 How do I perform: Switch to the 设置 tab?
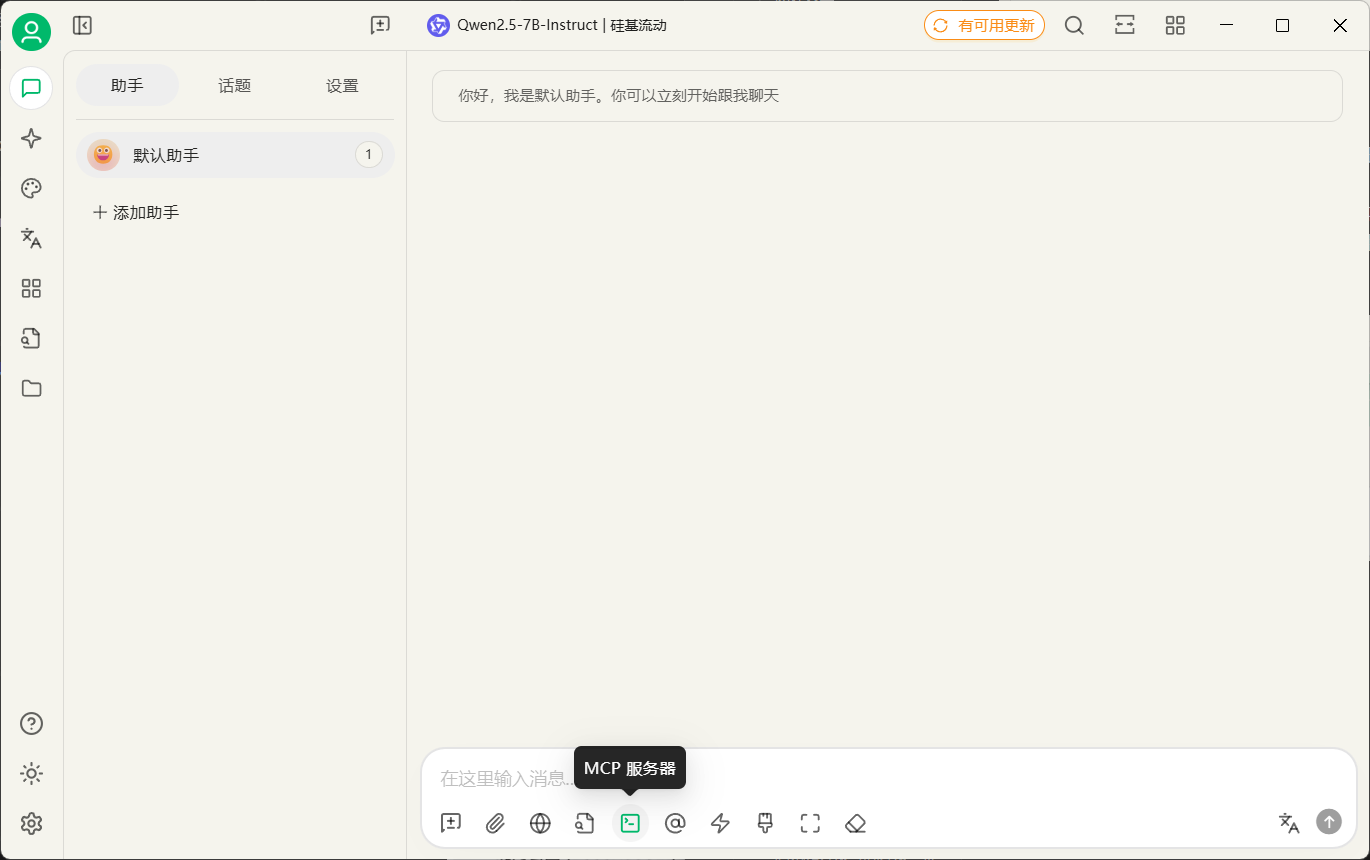tap(342, 85)
